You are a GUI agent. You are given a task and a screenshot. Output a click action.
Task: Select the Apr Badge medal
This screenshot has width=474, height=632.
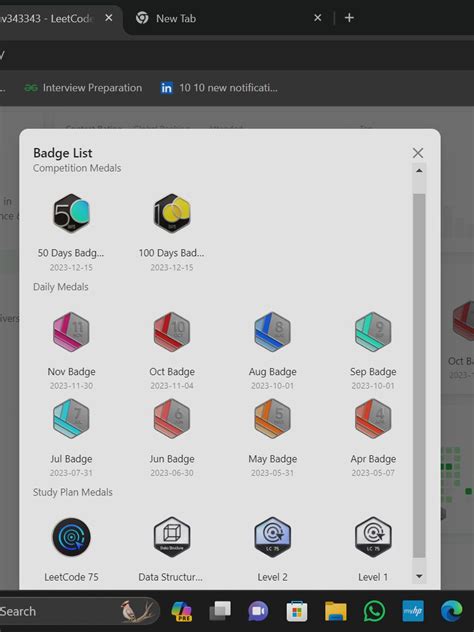click(373, 419)
